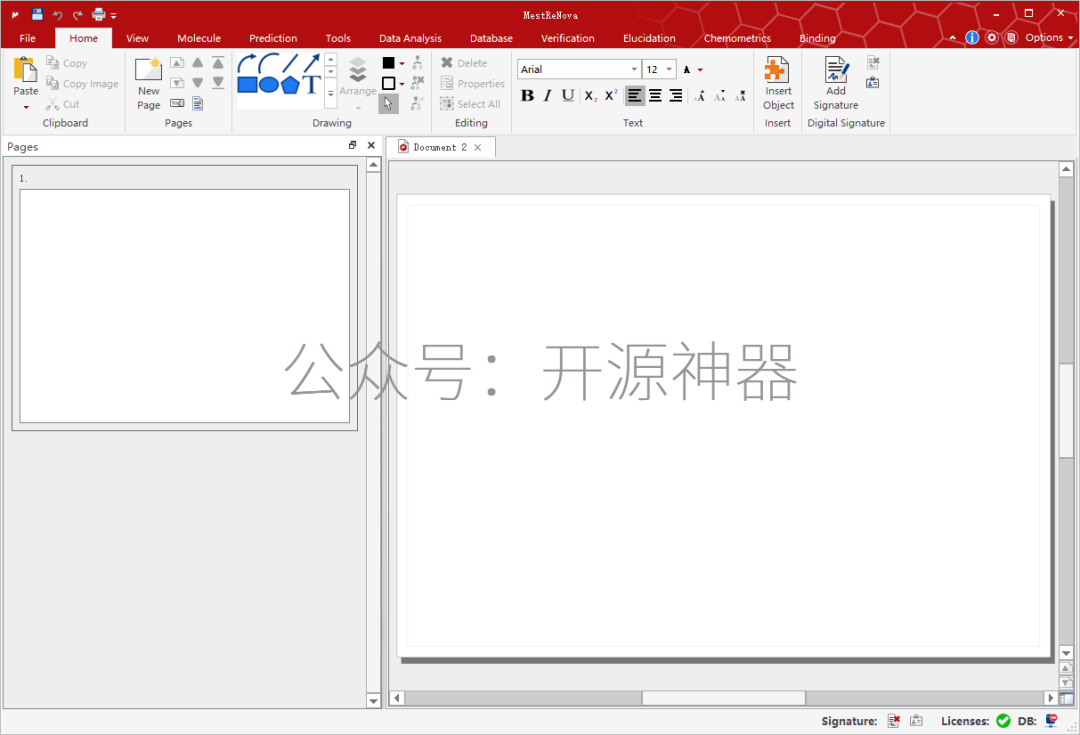Switch to the Prediction ribbon tab
The image size is (1080, 735).
click(x=273, y=38)
